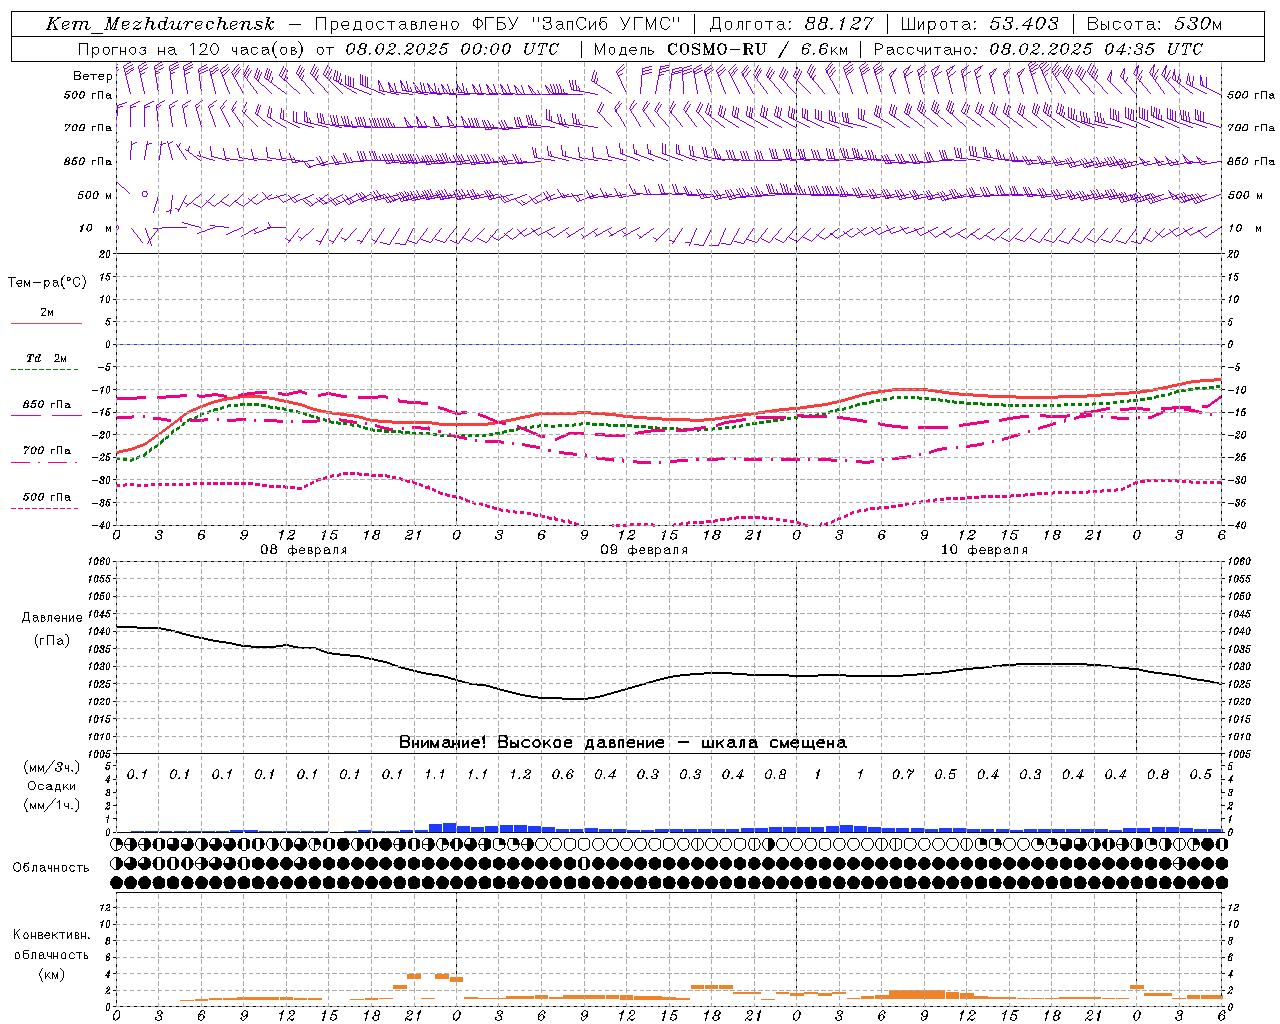Click the '(мм/1ч.)' precipitation unit label
1280x1024 pixels.
[x=52, y=805]
